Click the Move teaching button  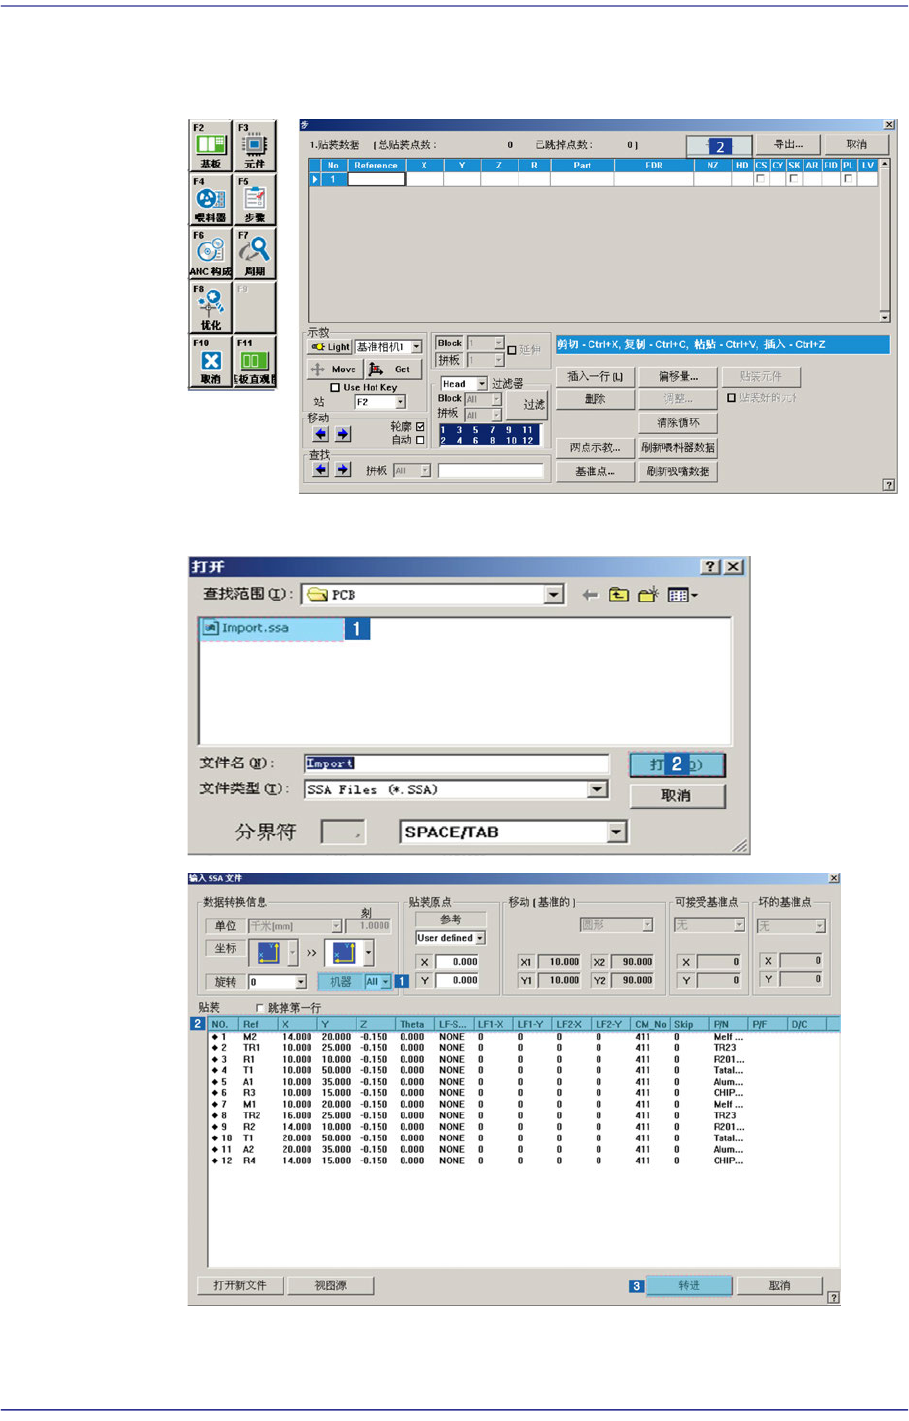click(x=333, y=369)
